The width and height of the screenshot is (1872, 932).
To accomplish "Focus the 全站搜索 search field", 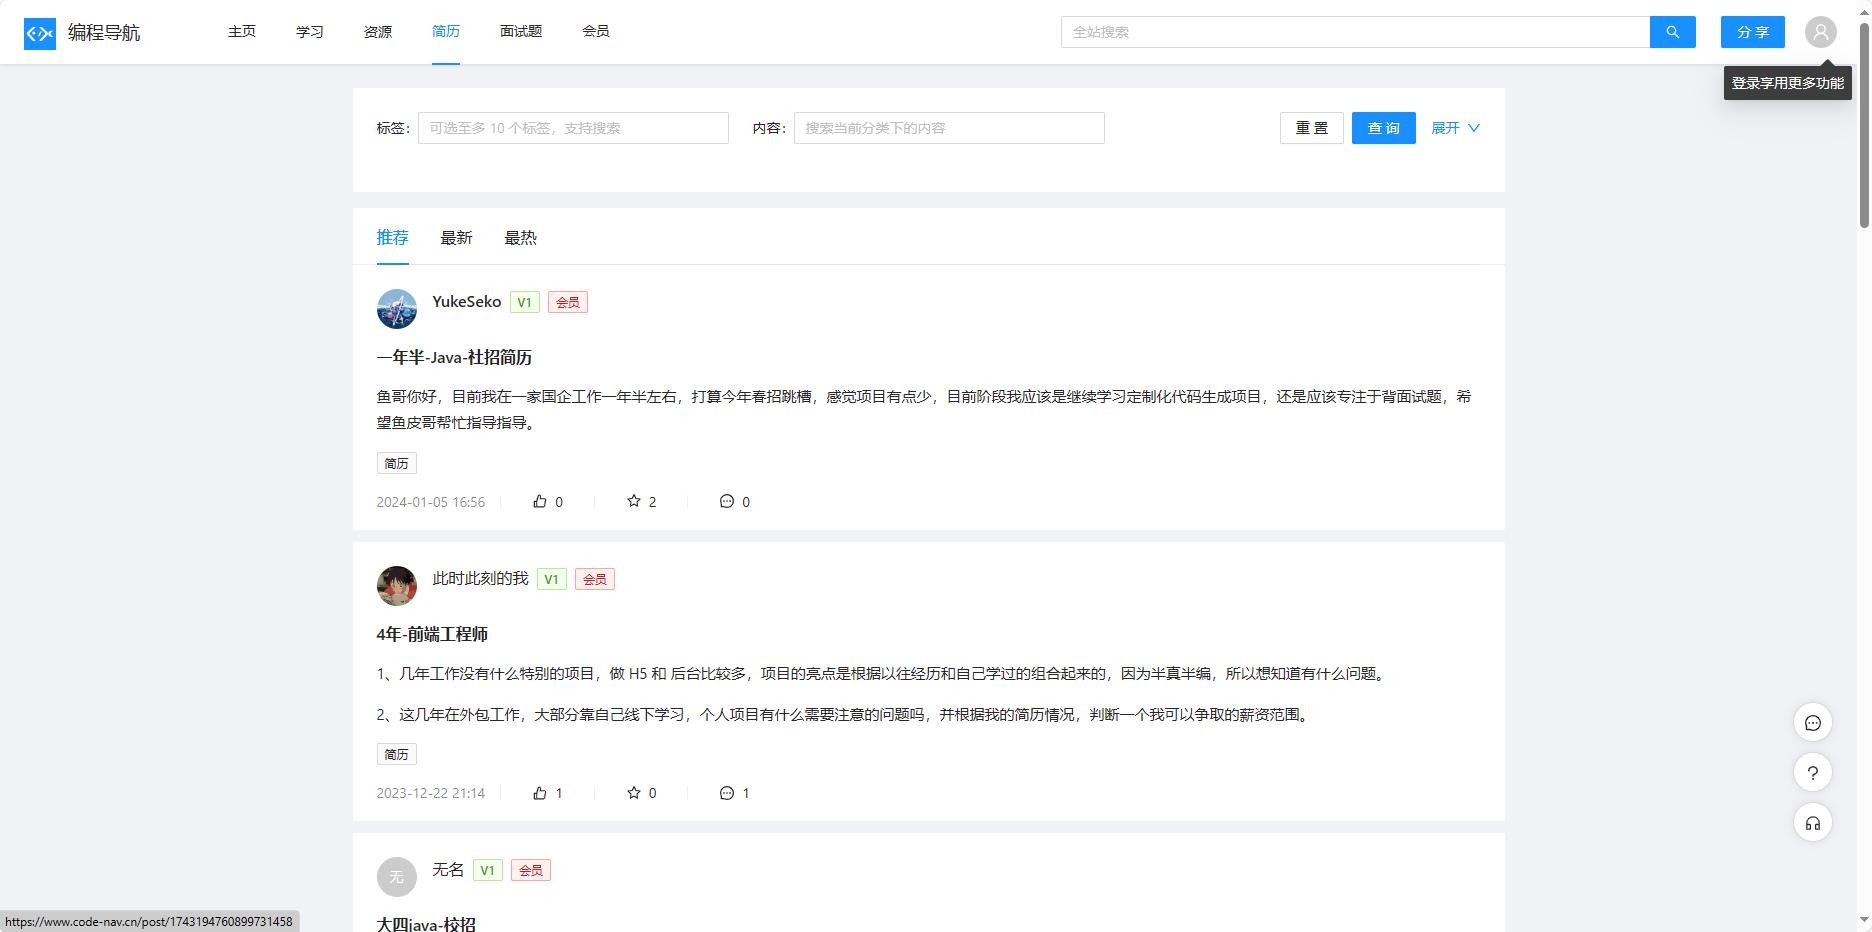I will click(x=1355, y=32).
